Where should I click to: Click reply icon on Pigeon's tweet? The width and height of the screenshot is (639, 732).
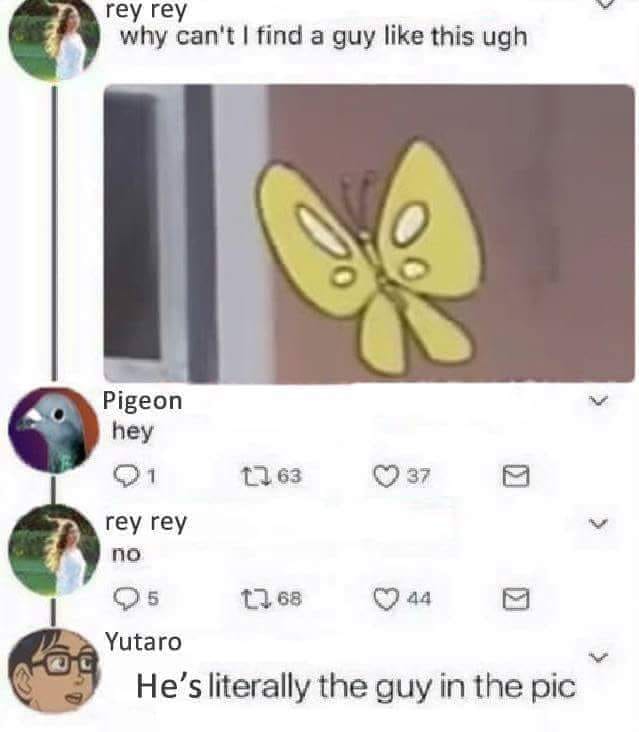[126, 477]
